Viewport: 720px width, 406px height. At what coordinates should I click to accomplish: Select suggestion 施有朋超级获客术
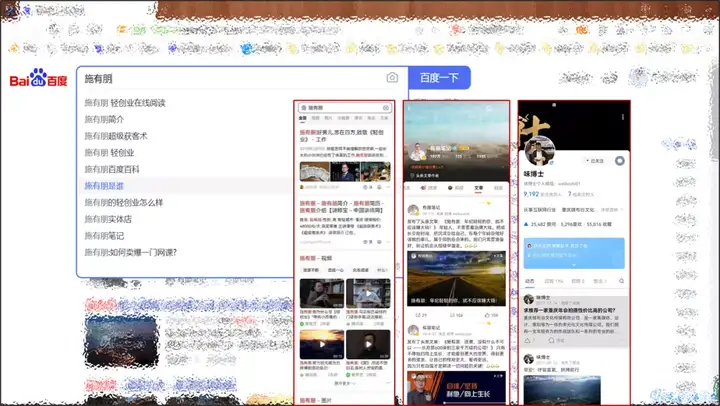pyautogui.click(x=116, y=136)
